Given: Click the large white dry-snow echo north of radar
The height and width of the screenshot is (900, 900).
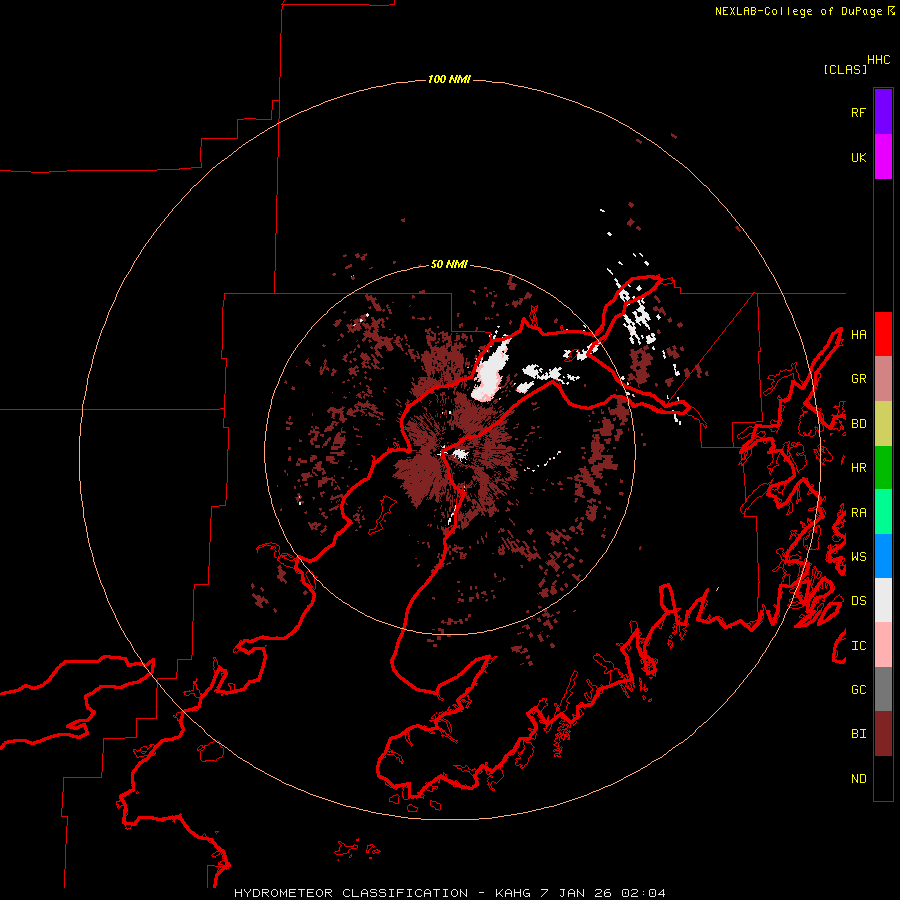Looking at the screenshot, I should [491, 370].
